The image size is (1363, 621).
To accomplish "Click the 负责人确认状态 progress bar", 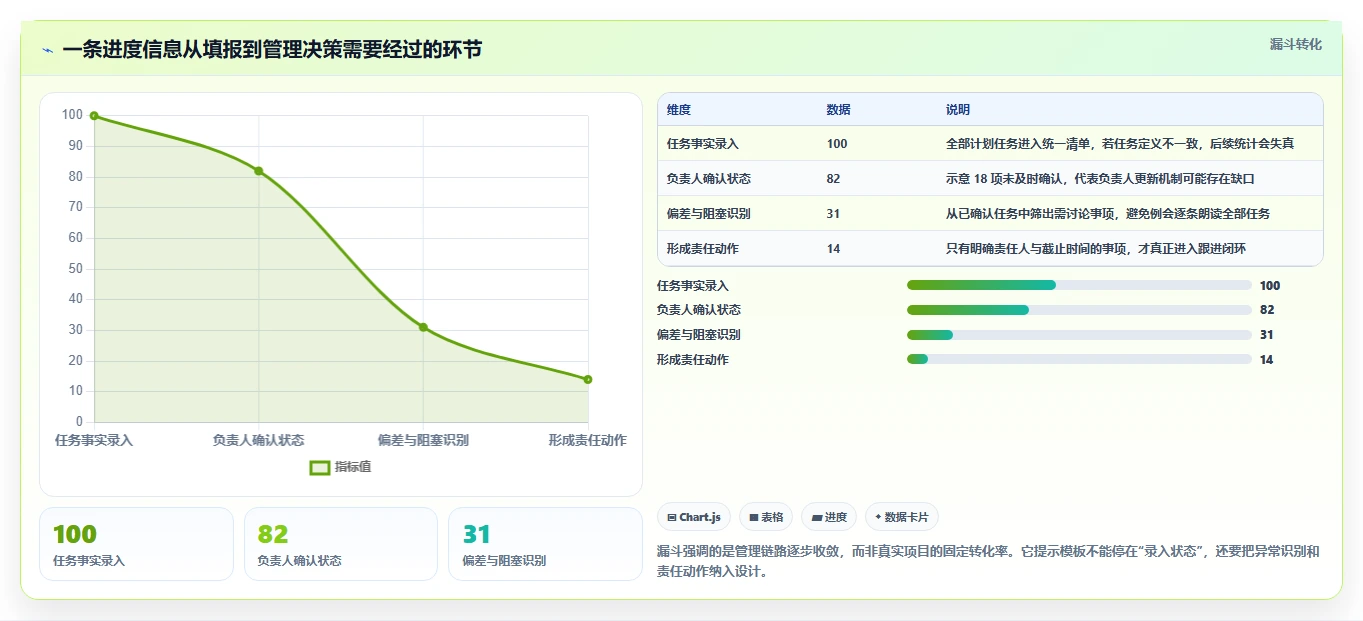I will pyautogui.click(x=1079, y=310).
